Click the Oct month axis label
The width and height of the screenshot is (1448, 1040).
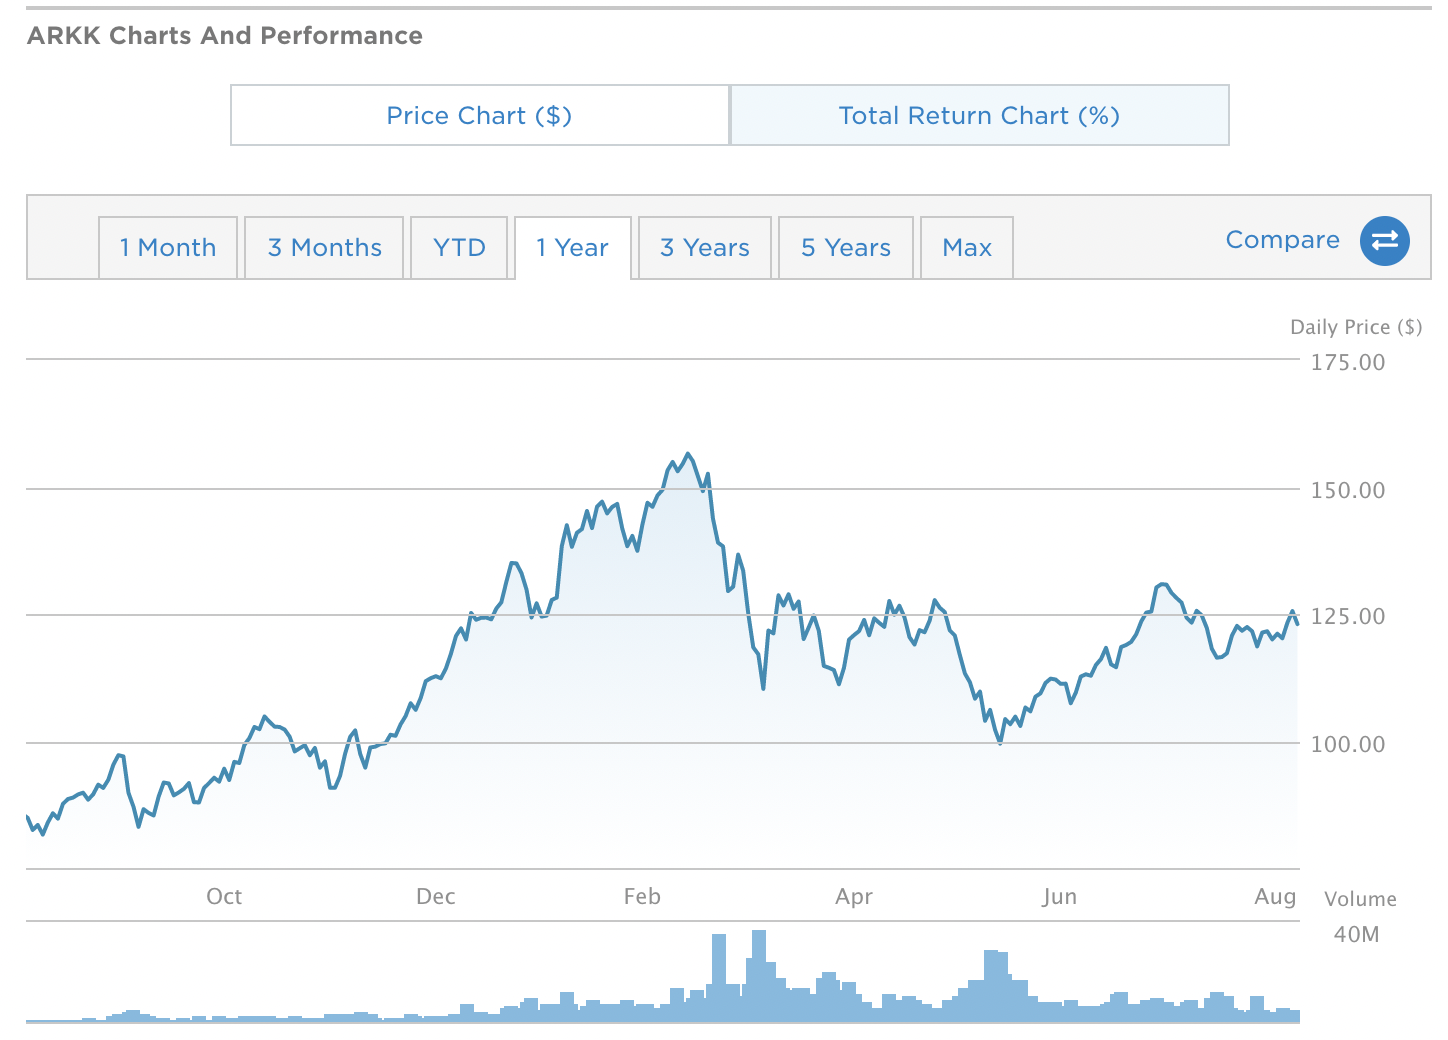pos(224,896)
